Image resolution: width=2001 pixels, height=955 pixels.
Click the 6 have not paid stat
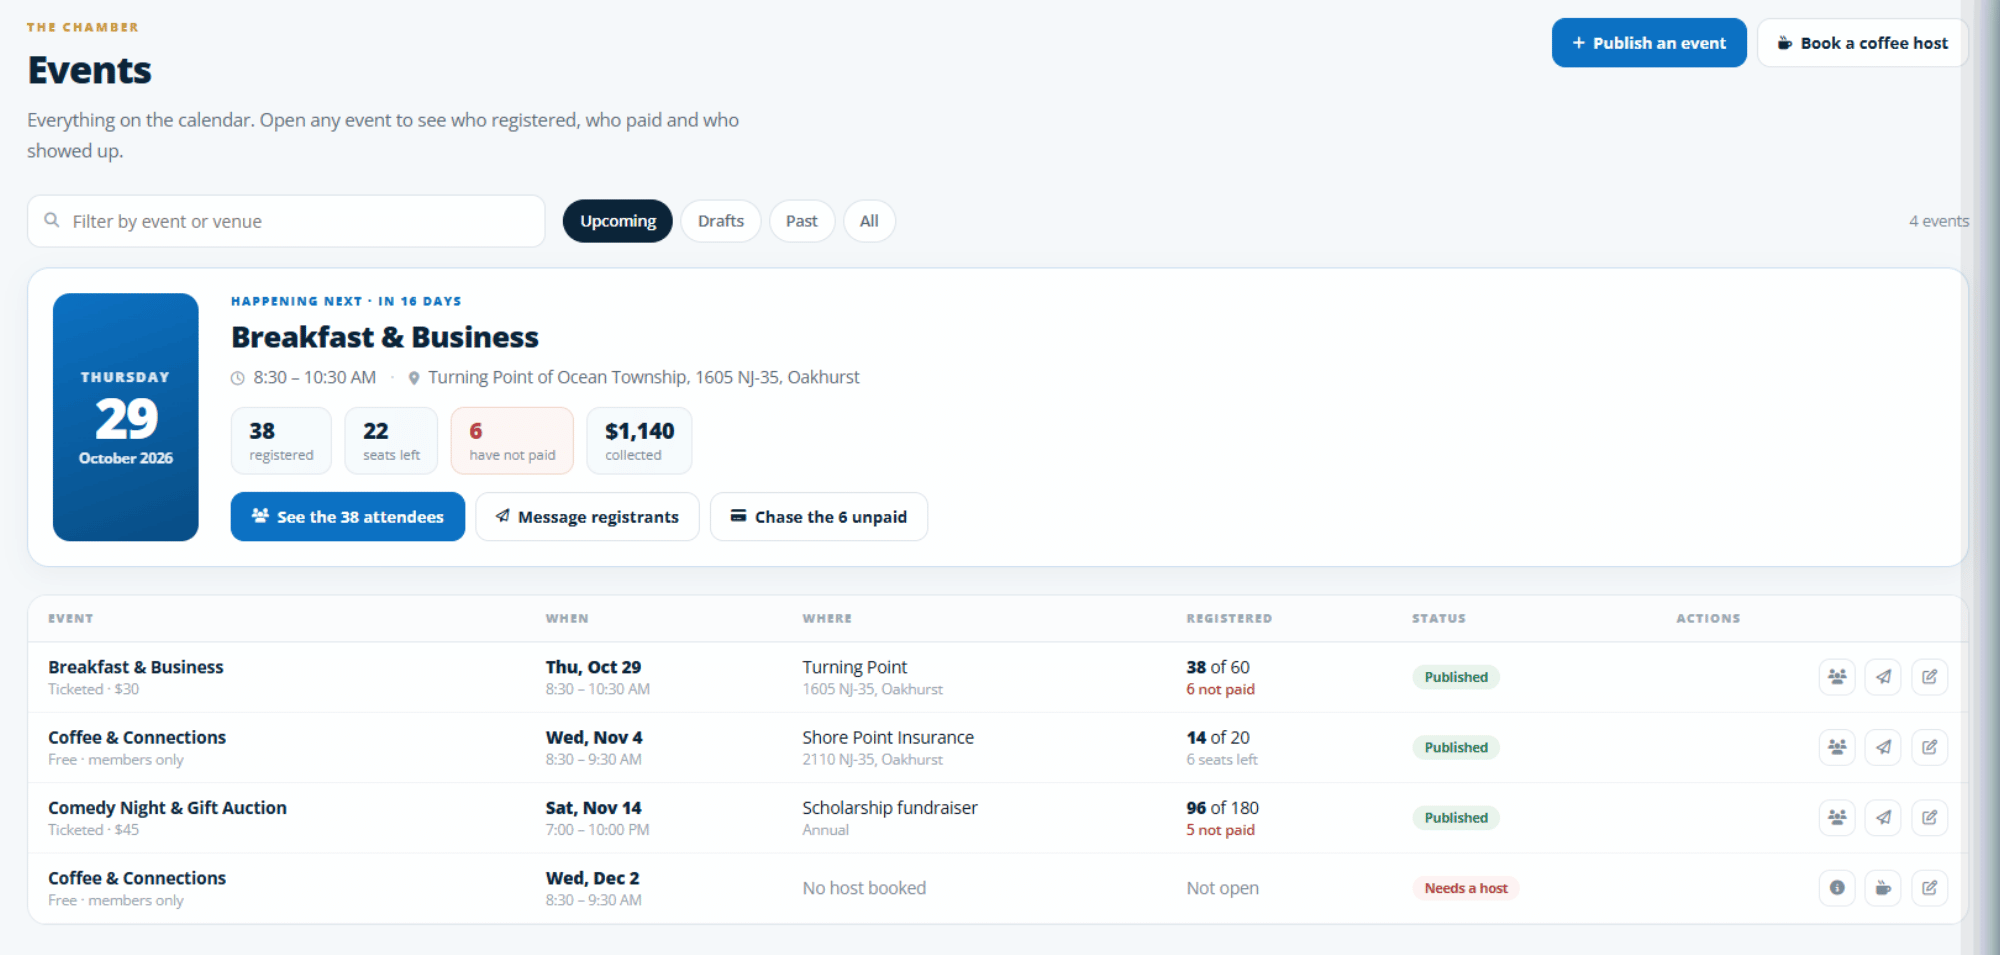point(512,441)
